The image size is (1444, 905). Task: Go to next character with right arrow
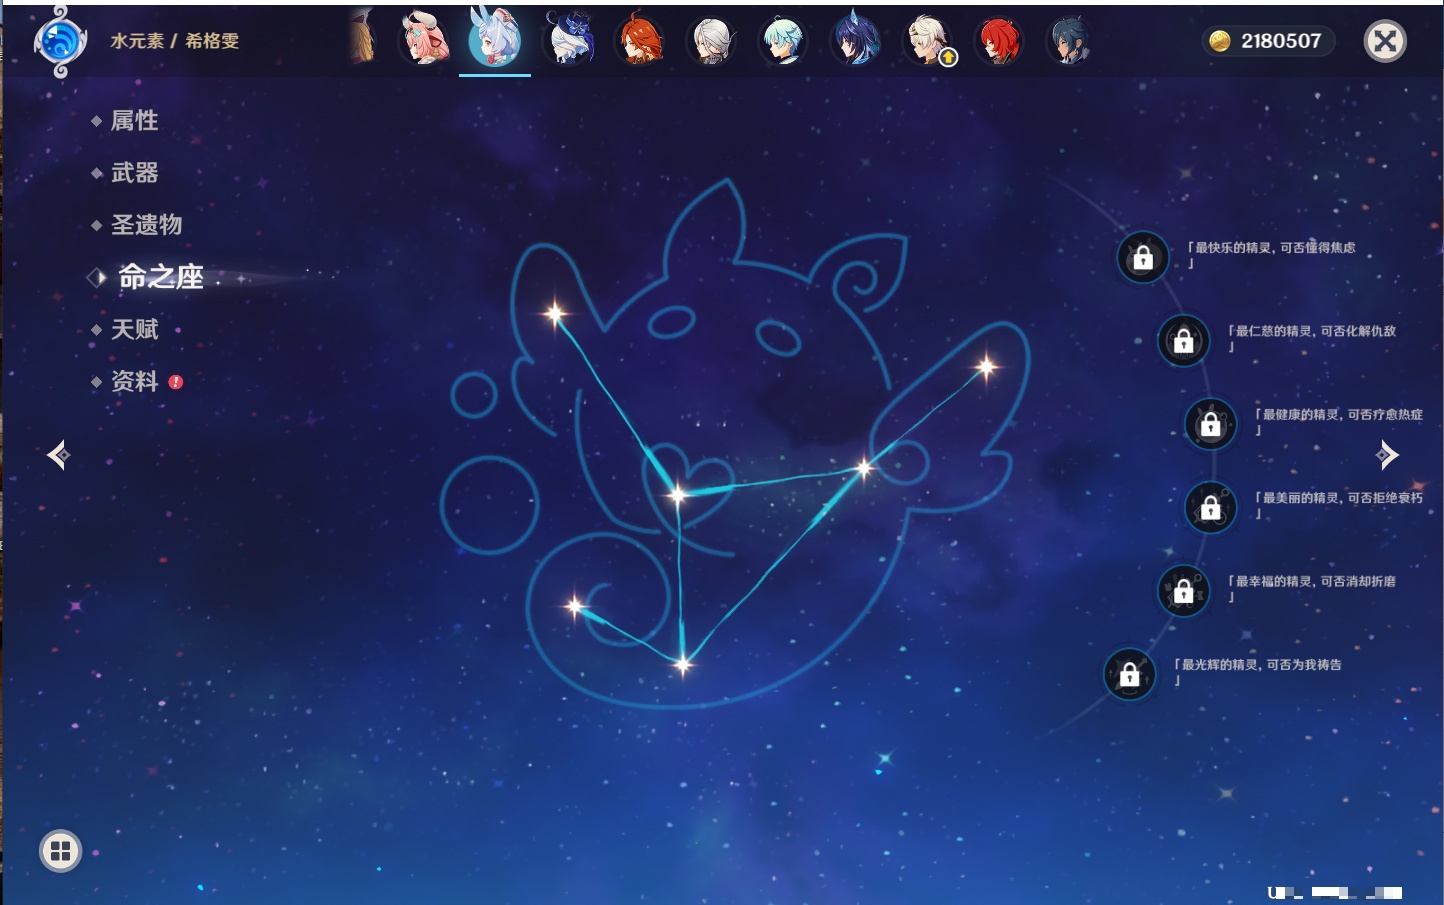point(1387,455)
